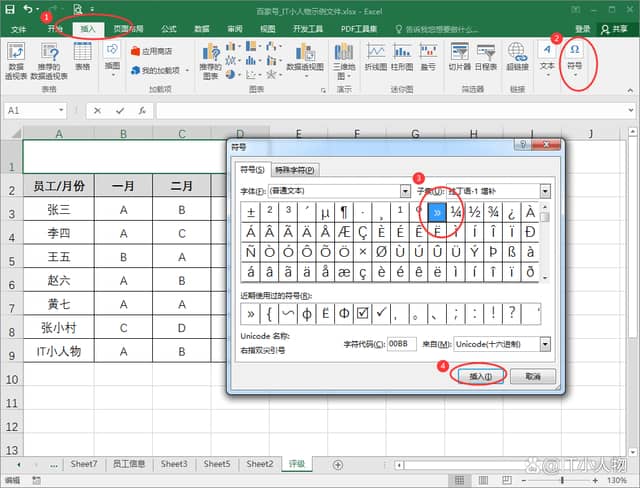The width and height of the screenshot is (640, 488).
Task: Open the 来自 Unicode source dropdown
Action: tap(545, 344)
